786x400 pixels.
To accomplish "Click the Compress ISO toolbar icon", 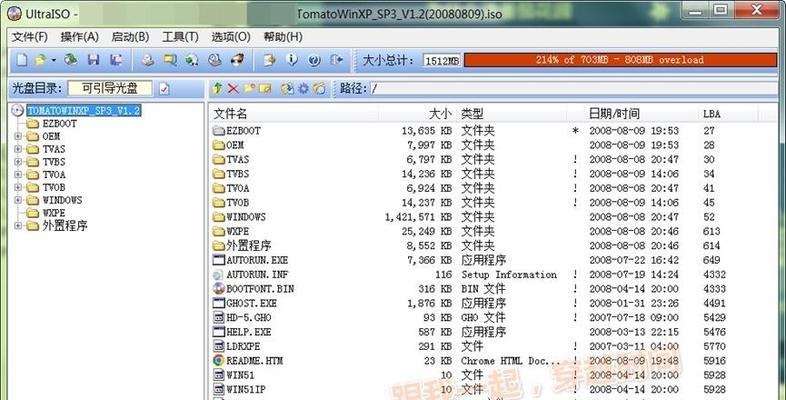I will tap(170, 60).
